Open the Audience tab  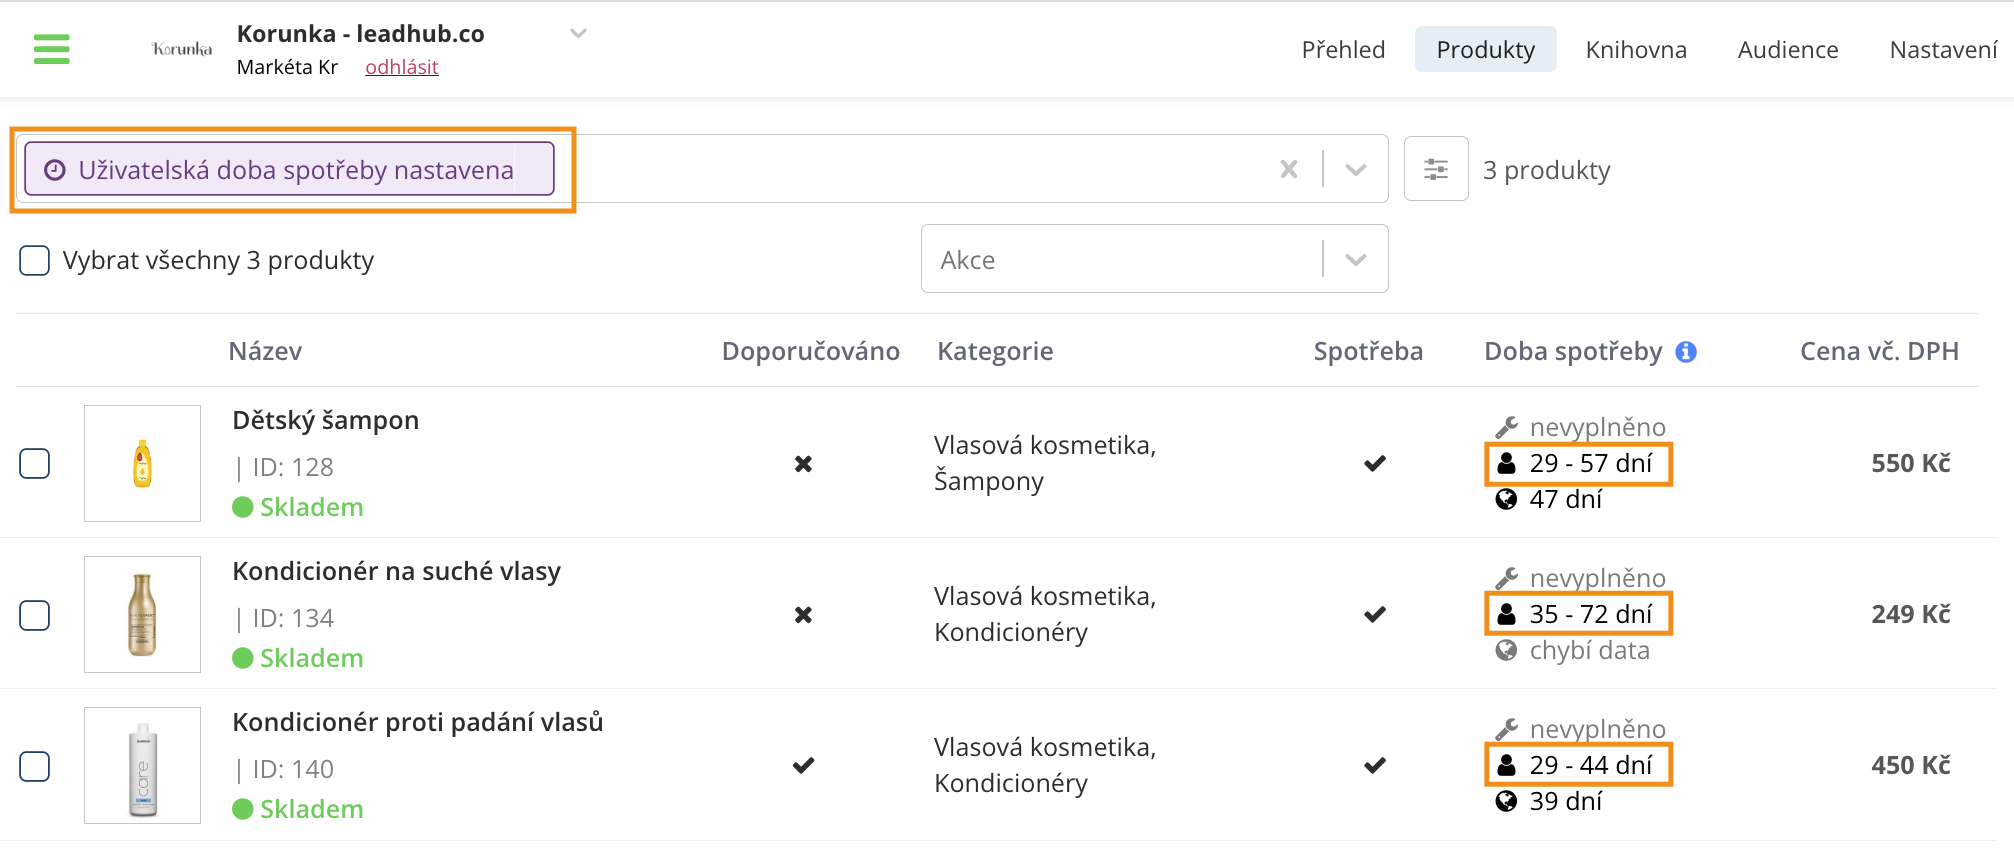point(1788,50)
